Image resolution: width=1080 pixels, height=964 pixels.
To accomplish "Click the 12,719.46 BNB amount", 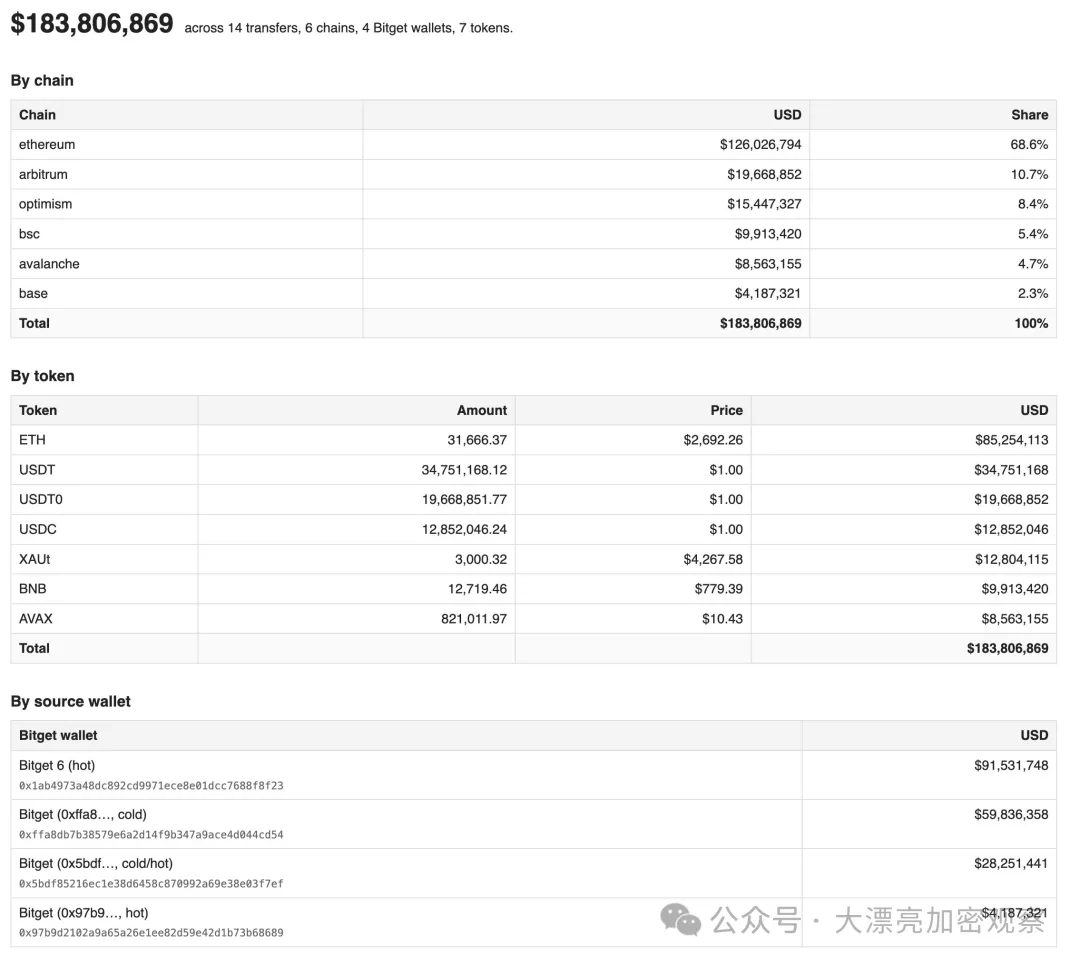I will tap(477, 589).
